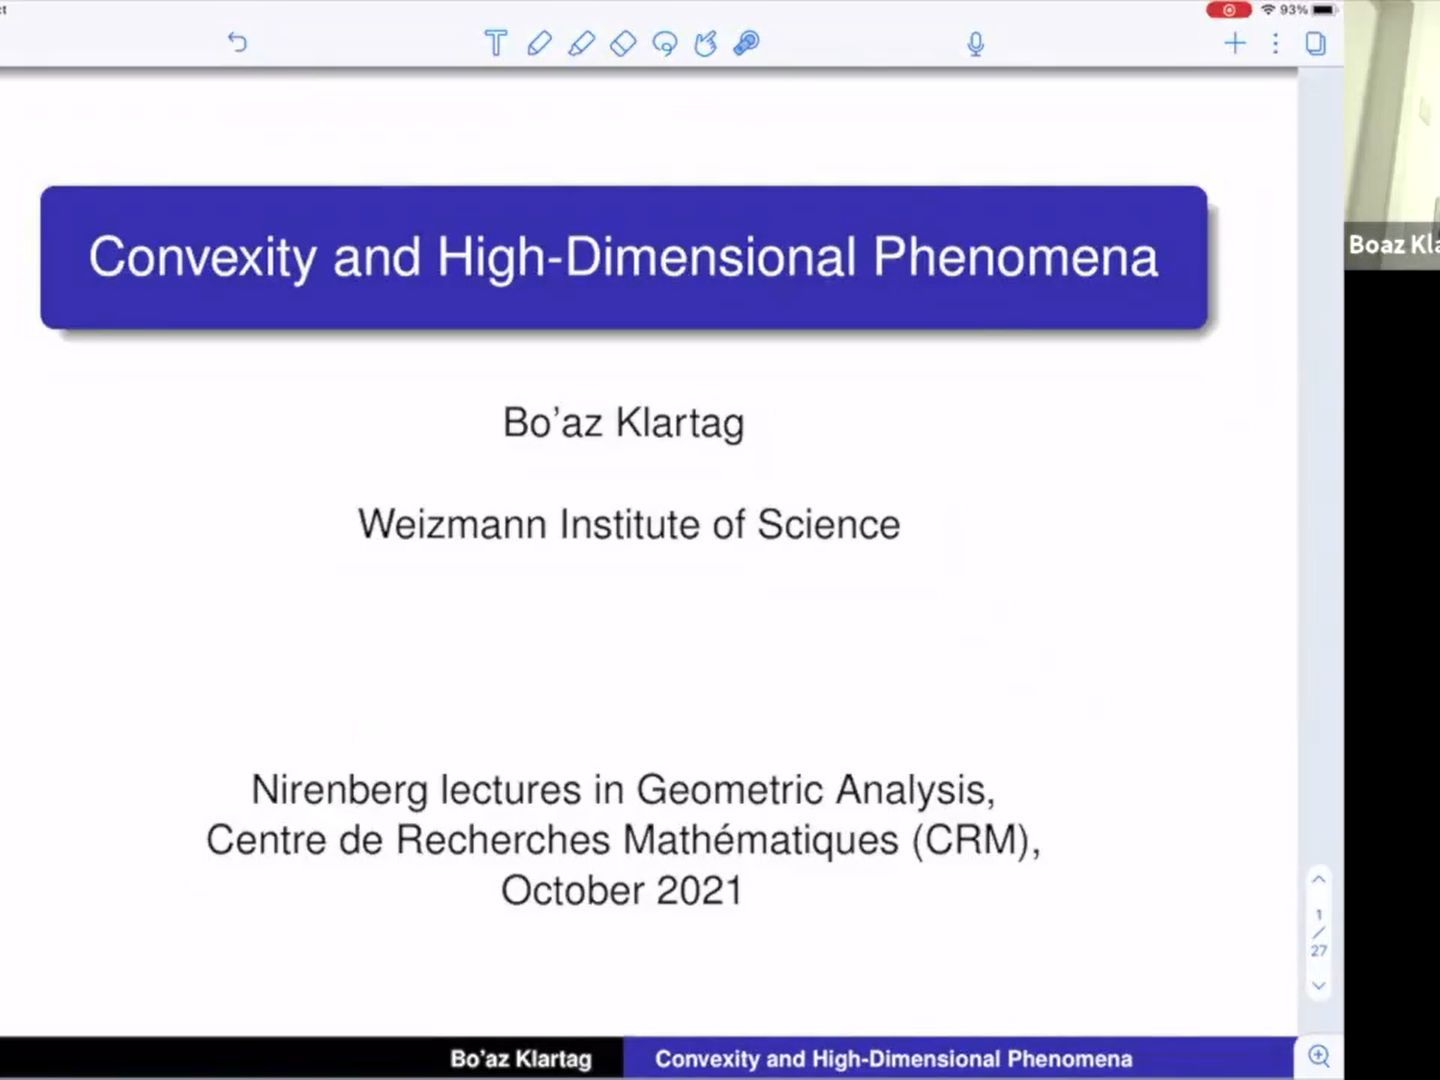This screenshot has width=1440, height=1080.
Task: Click Nirenberg lectures in Geometric Analysis line
Action: coord(623,790)
